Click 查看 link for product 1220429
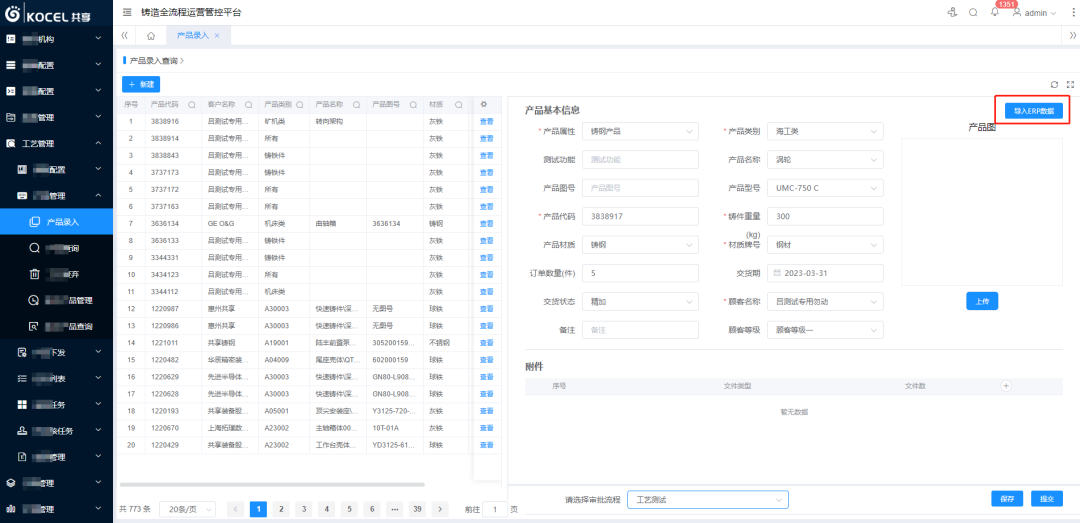 tap(486, 445)
